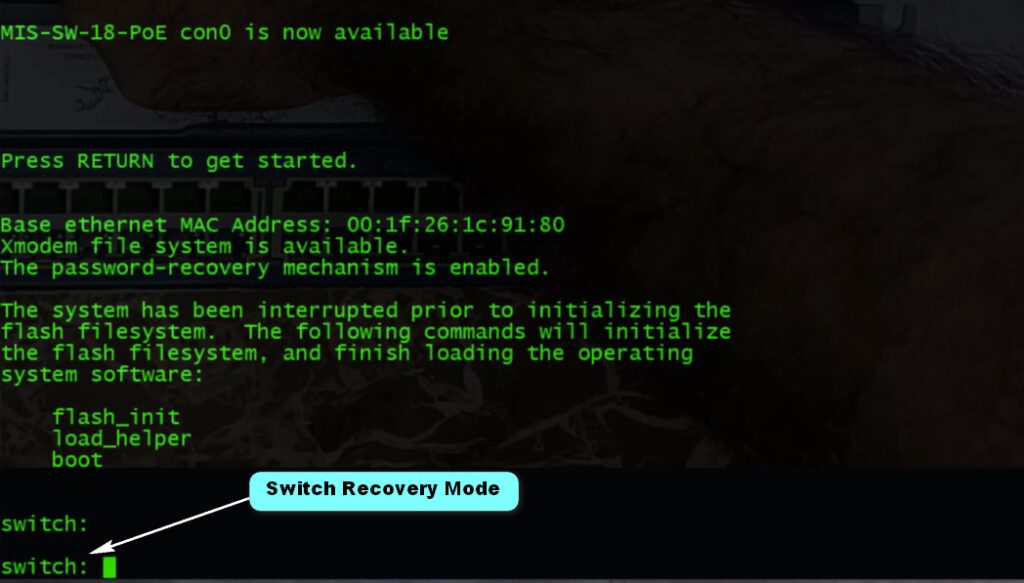Click 'MIS-SW-18-PoE con0 is now available' line
This screenshot has width=1024, height=583.
click(x=225, y=33)
